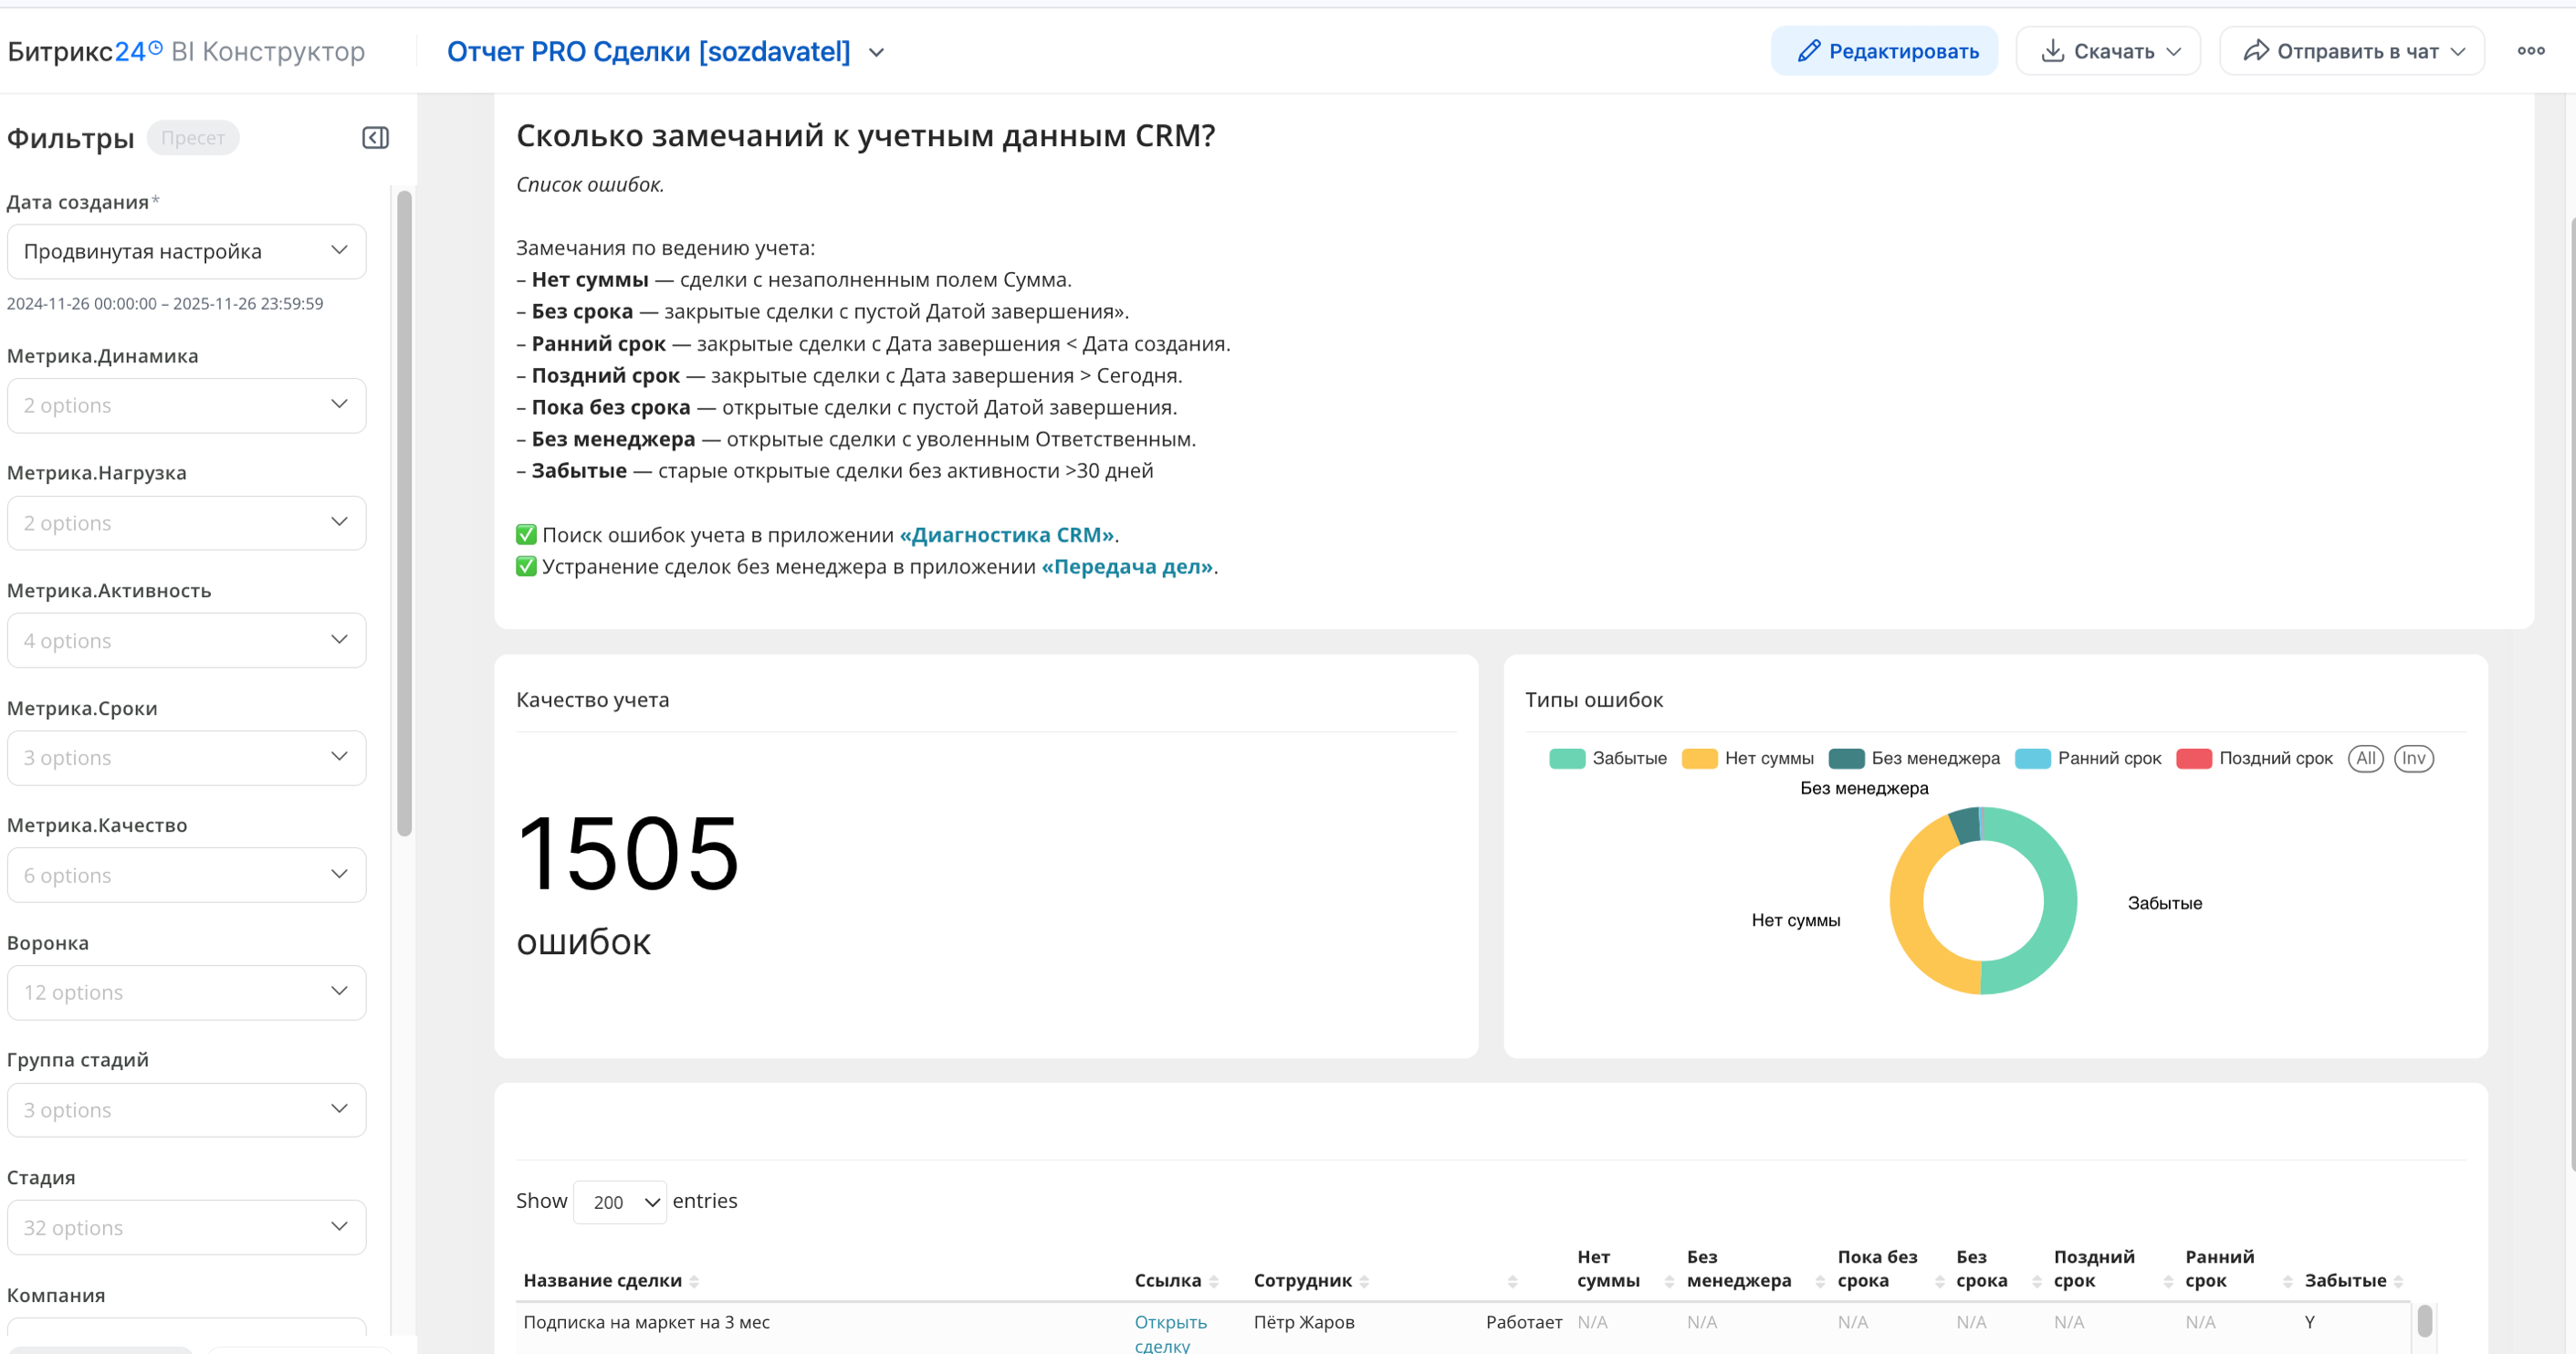Click the All legend selector

pyautogui.click(x=2365, y=758)
